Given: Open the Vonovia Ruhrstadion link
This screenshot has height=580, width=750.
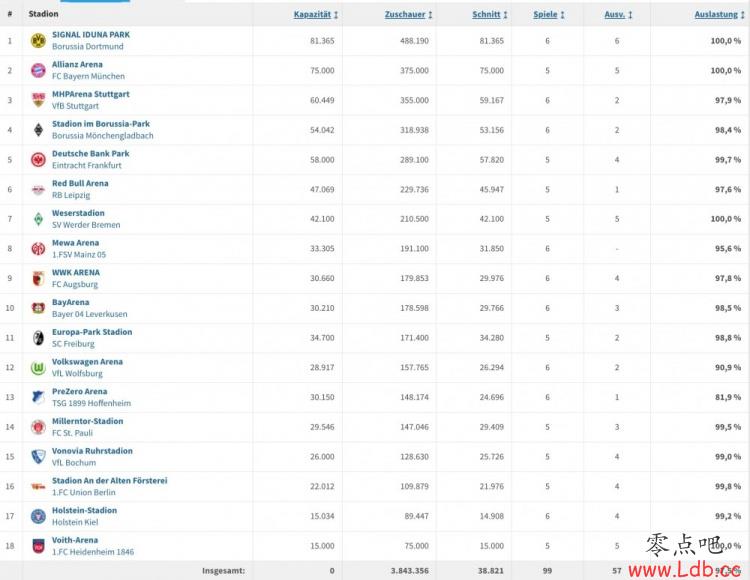Looking at the screenshot, I should [92, 450].
